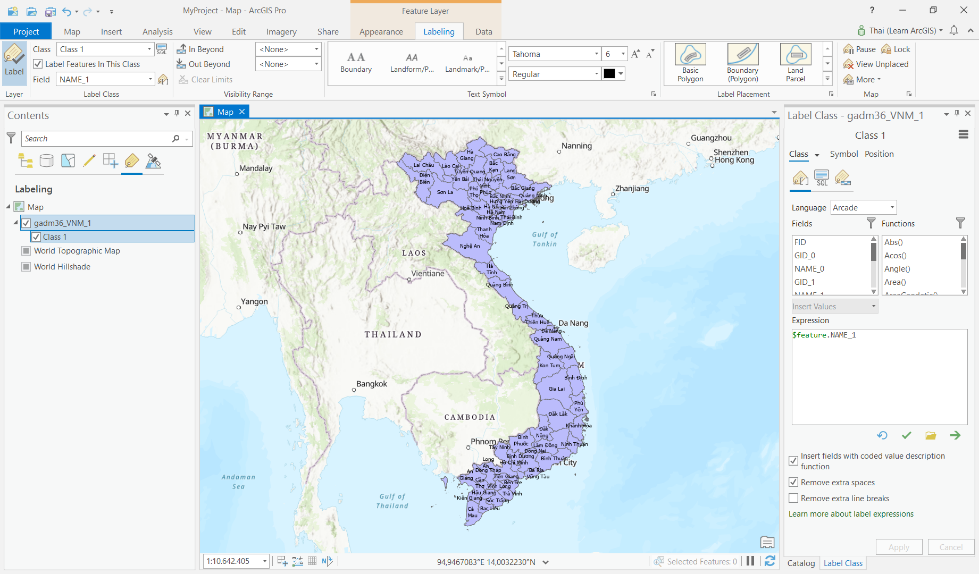The height and width of the screenshot is (574, 979).
Task: Select List By Selection icon
Action: 68,161
